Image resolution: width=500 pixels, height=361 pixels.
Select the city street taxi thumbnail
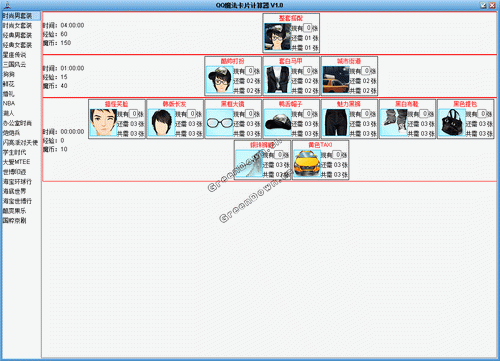pos(336,80)
